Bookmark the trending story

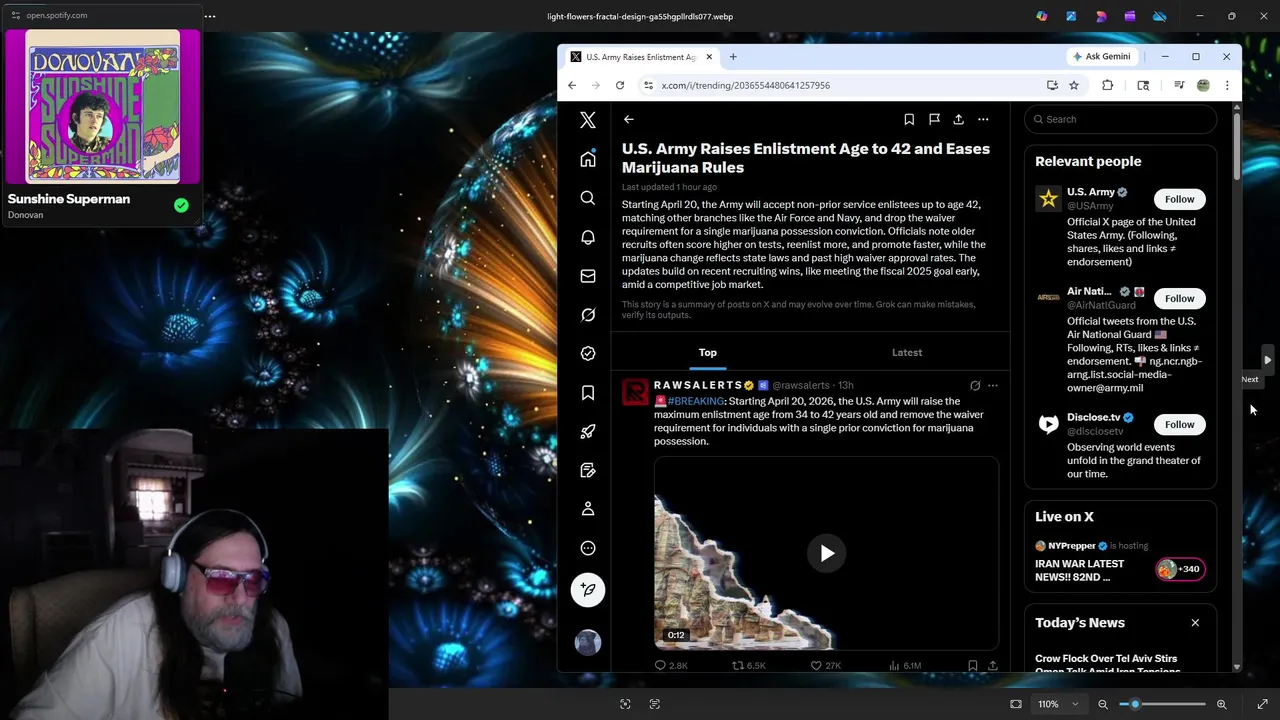pos(909,119)
